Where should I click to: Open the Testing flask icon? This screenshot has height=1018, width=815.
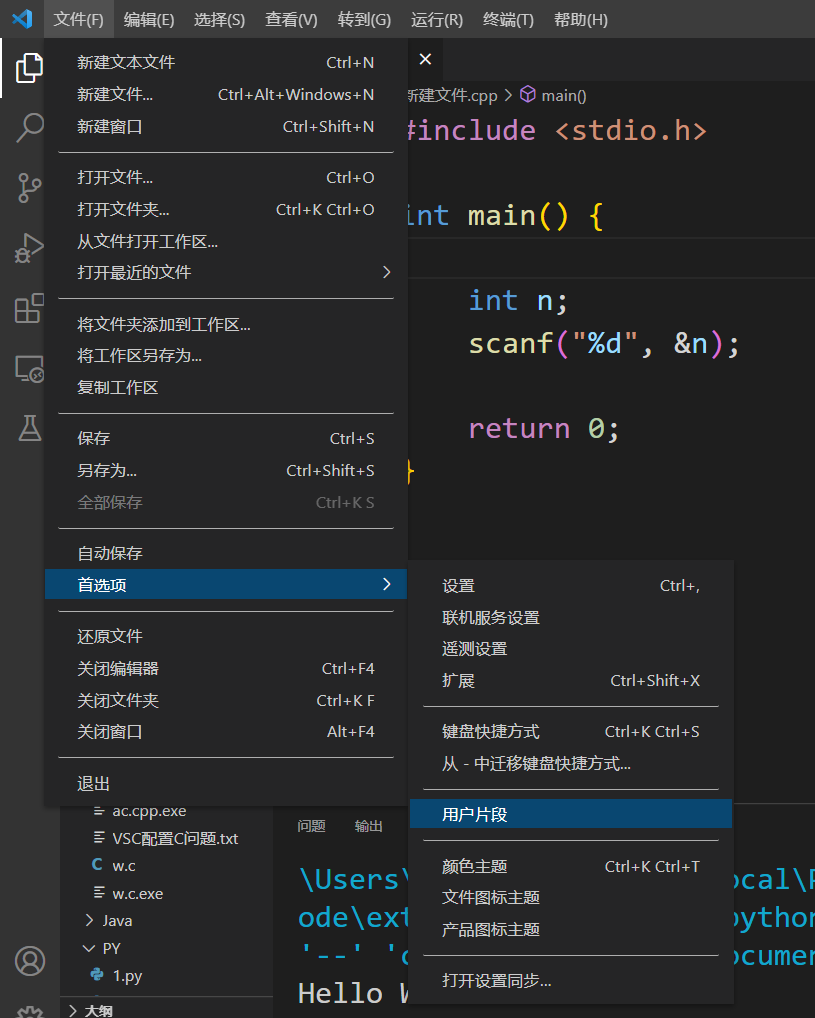coord(29,428)
